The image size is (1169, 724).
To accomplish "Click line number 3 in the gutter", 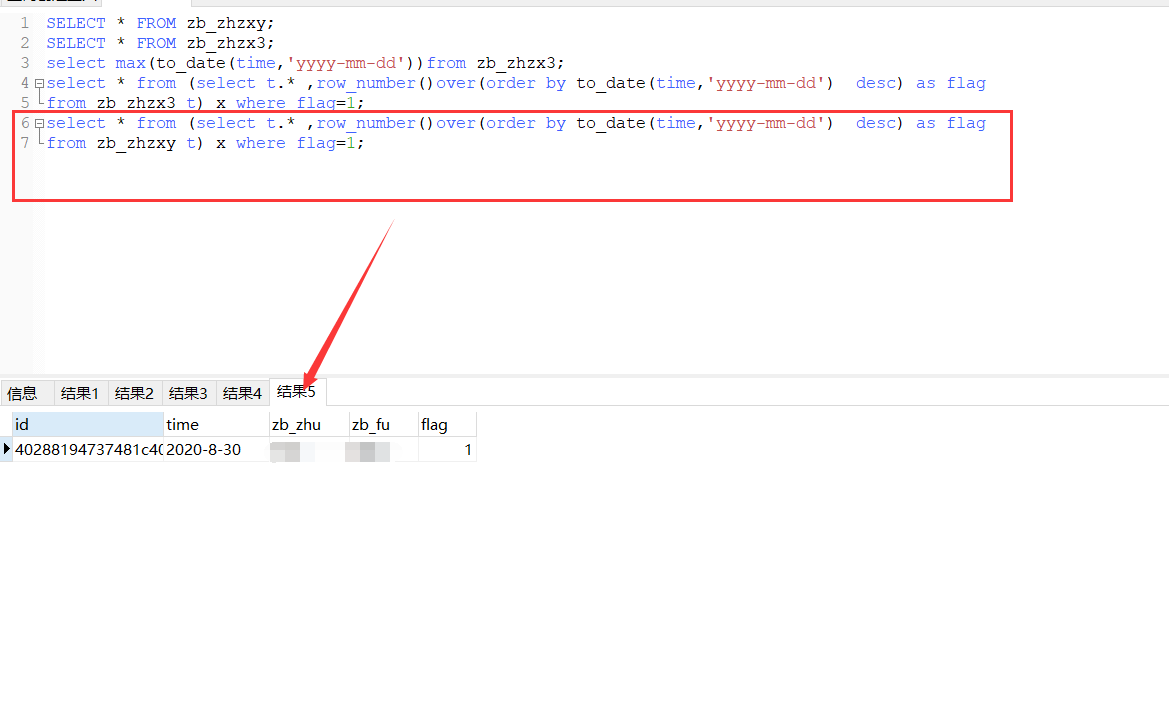I will click(25, 63).
